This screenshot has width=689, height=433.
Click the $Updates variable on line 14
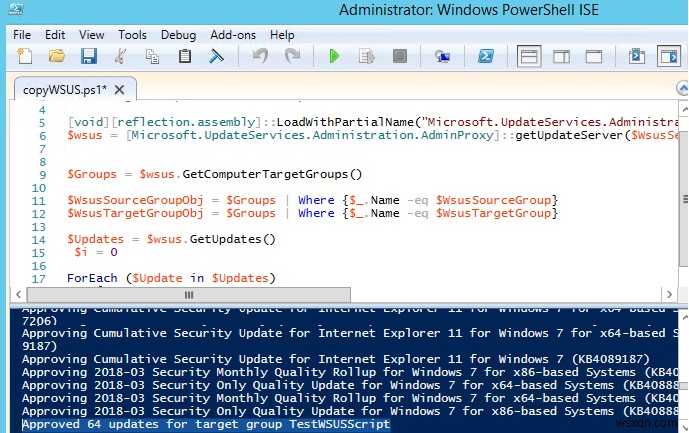point(95,239)
